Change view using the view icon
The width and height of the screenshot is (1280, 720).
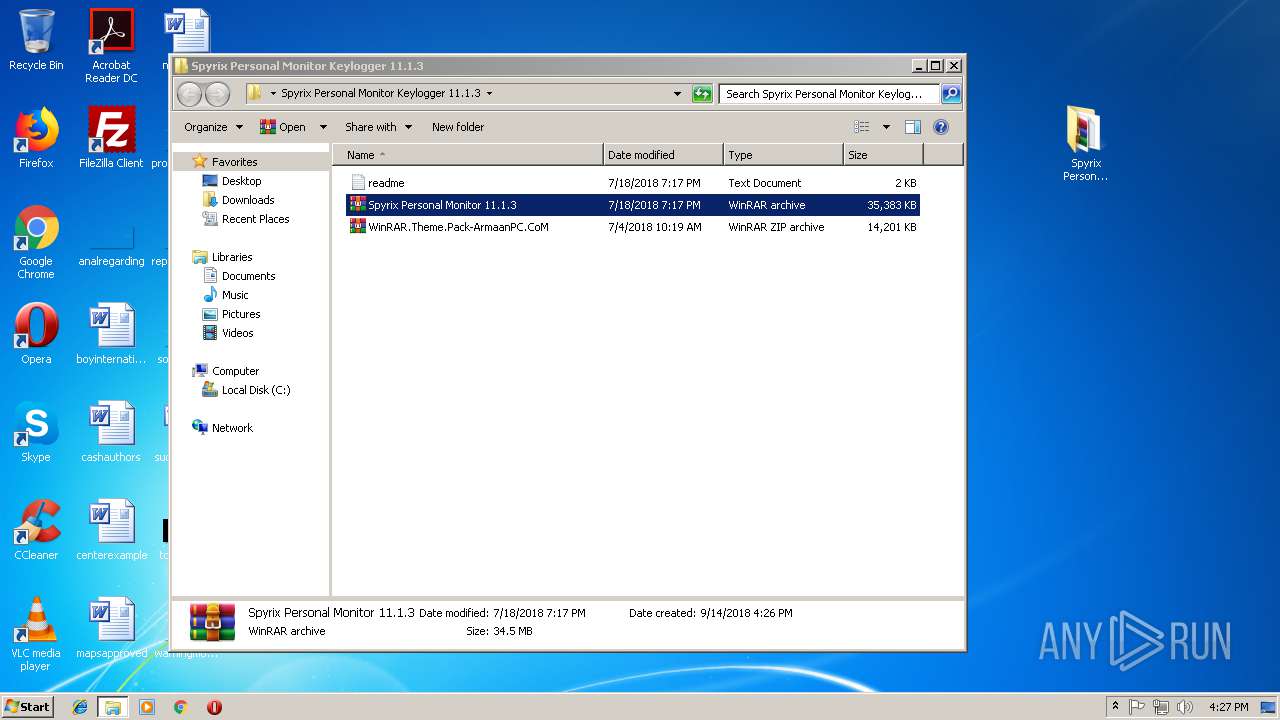tap(862, 127)
